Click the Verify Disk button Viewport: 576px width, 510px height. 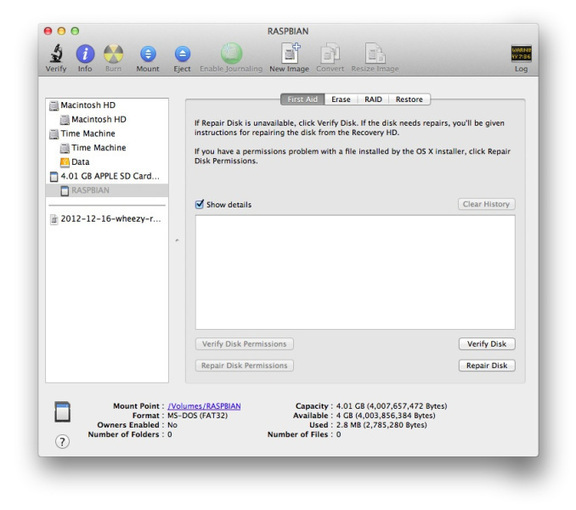click(x=487, y=344)
